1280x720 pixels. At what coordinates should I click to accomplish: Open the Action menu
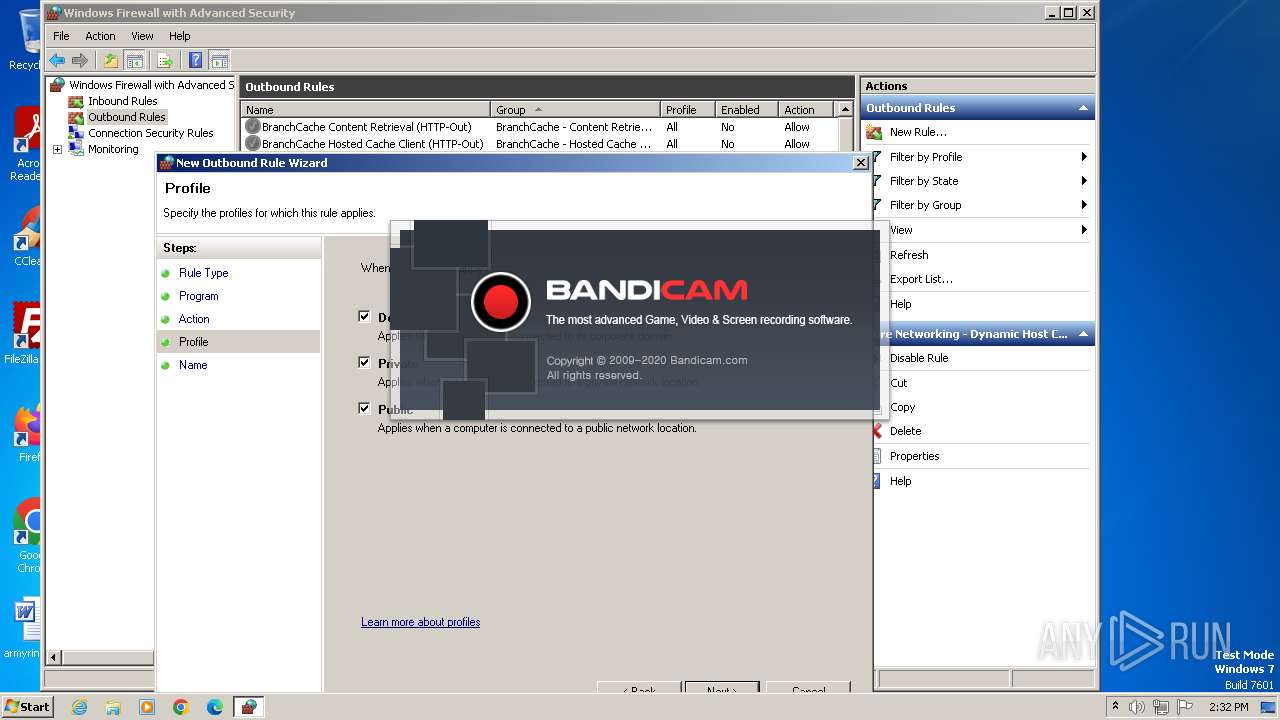point(100,36)
